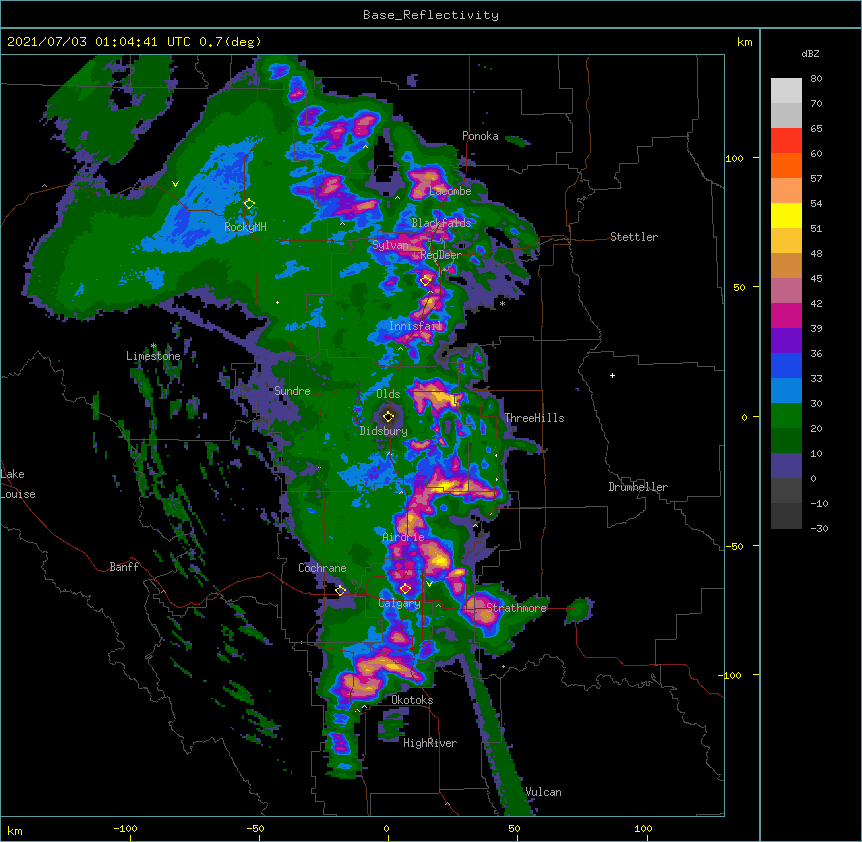862x842 pixels.
Task: Click the Innisfail label
Action: coord(416,326)
